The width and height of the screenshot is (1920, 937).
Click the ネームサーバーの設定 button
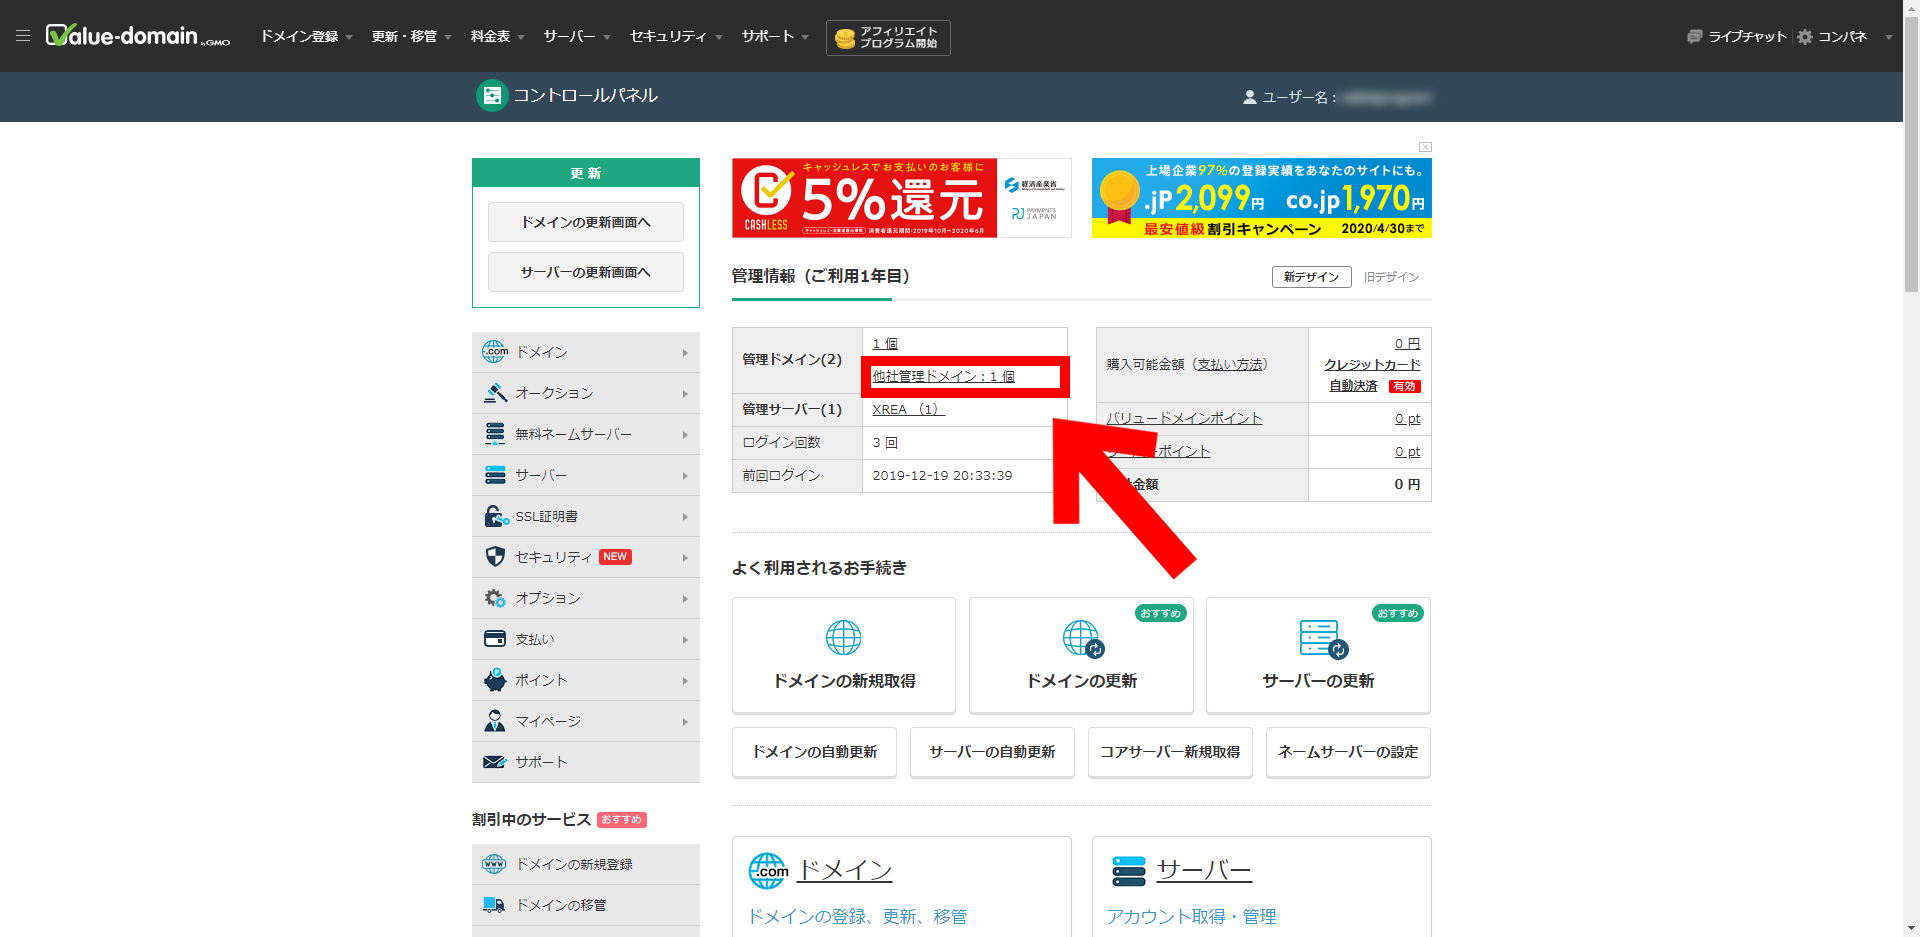tap(1348, 752)
